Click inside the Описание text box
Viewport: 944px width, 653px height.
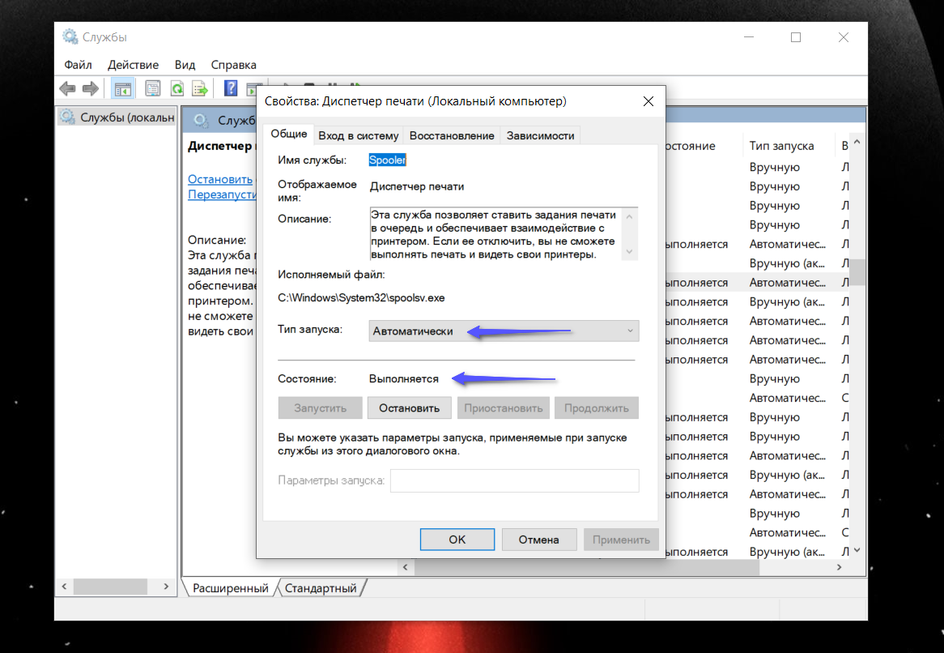pyautogui.click(x=495, y=234)
